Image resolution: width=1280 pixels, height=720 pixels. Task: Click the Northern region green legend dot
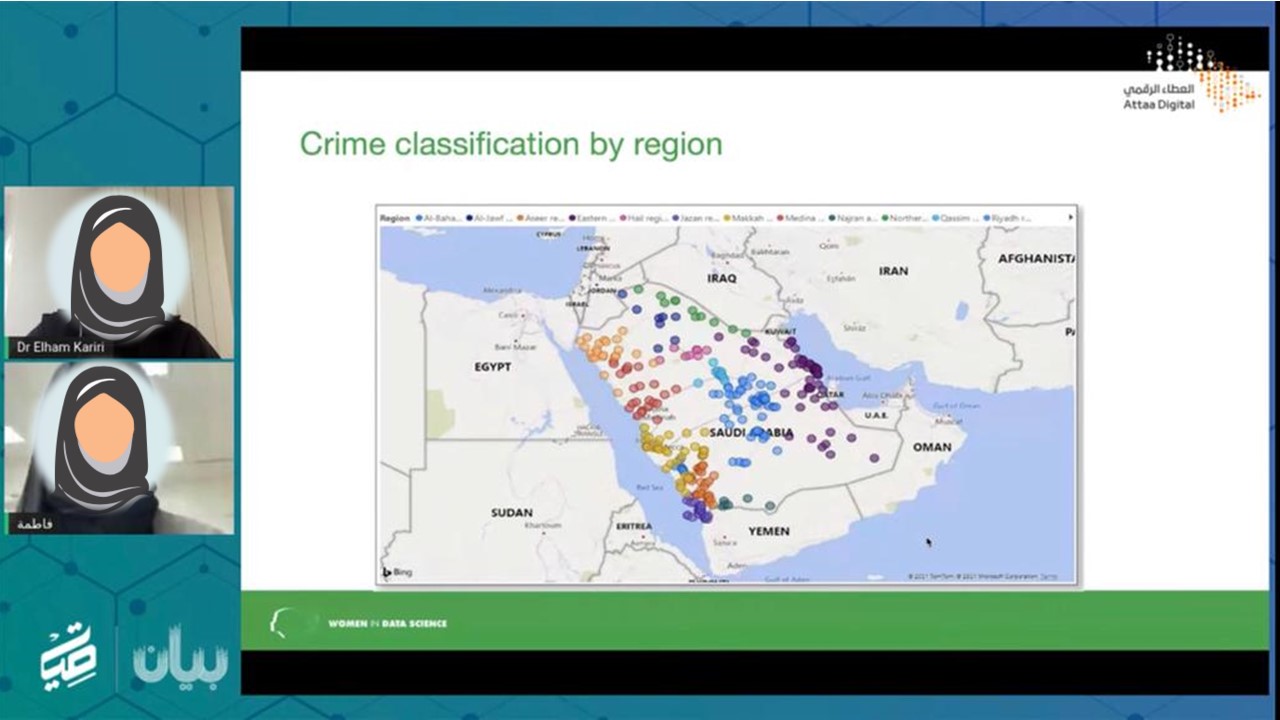tap(885, 217)
